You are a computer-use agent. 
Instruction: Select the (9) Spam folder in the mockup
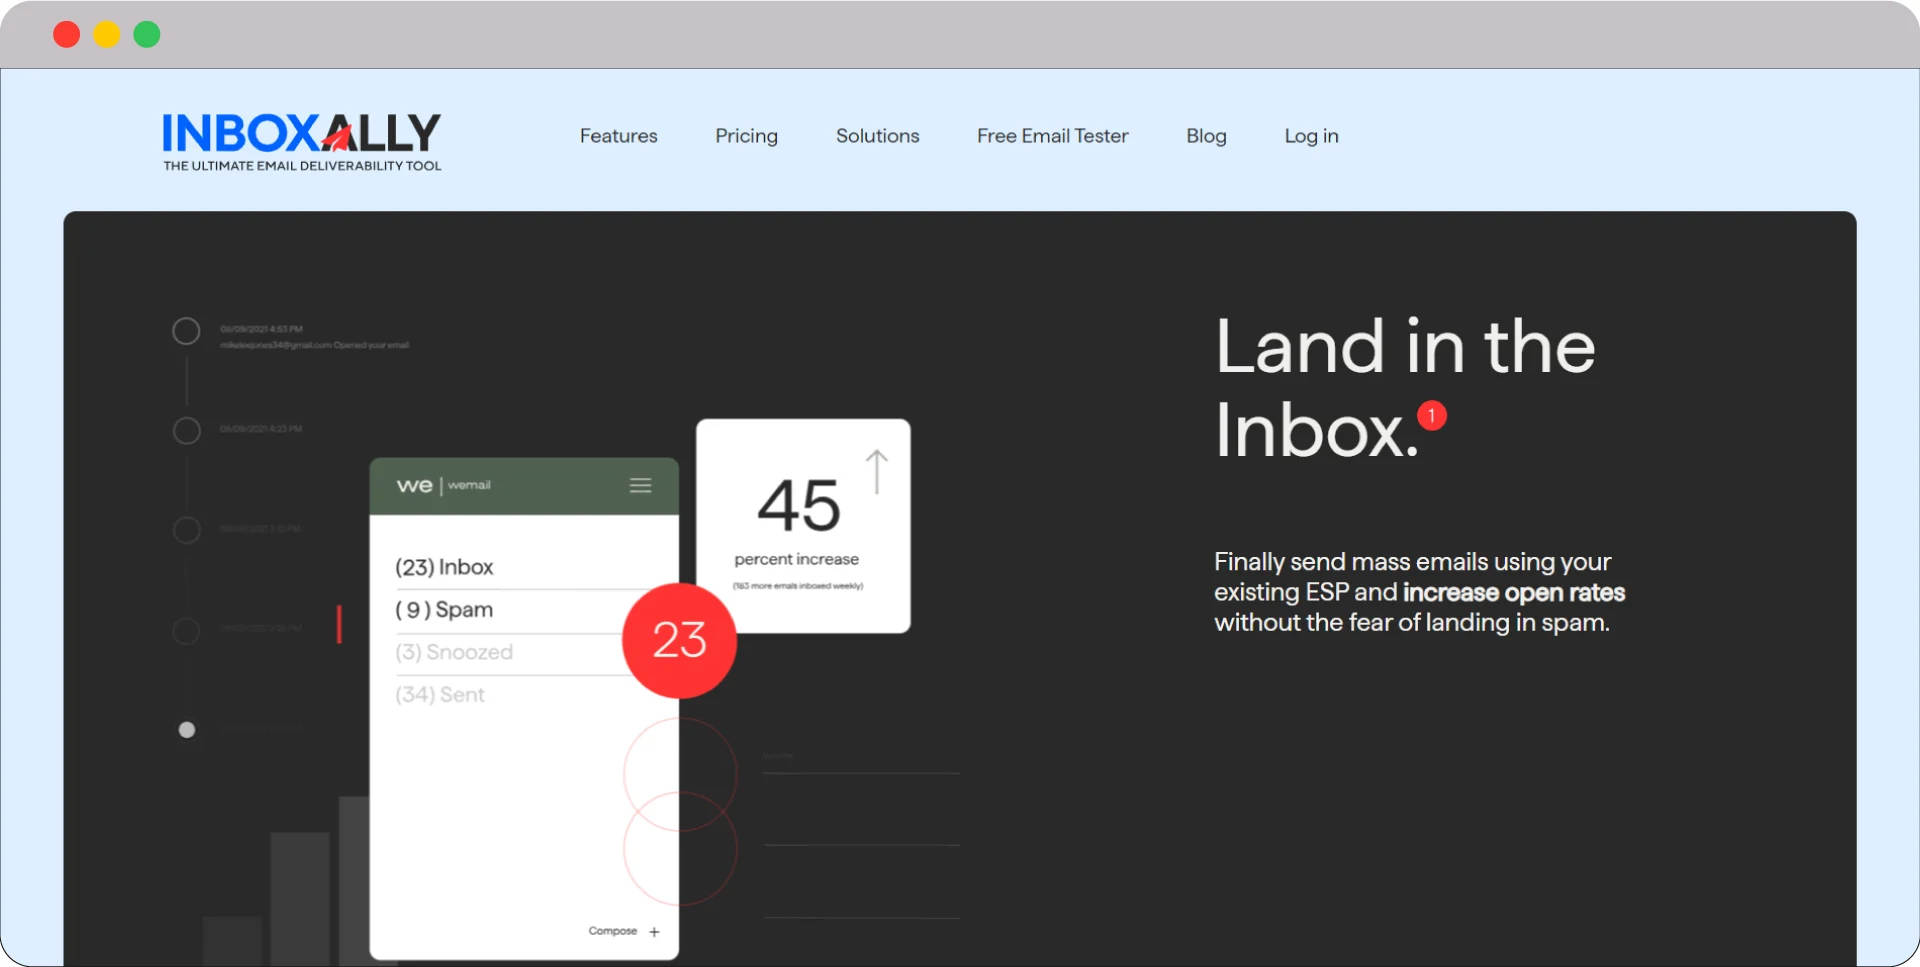coord(444,610)
